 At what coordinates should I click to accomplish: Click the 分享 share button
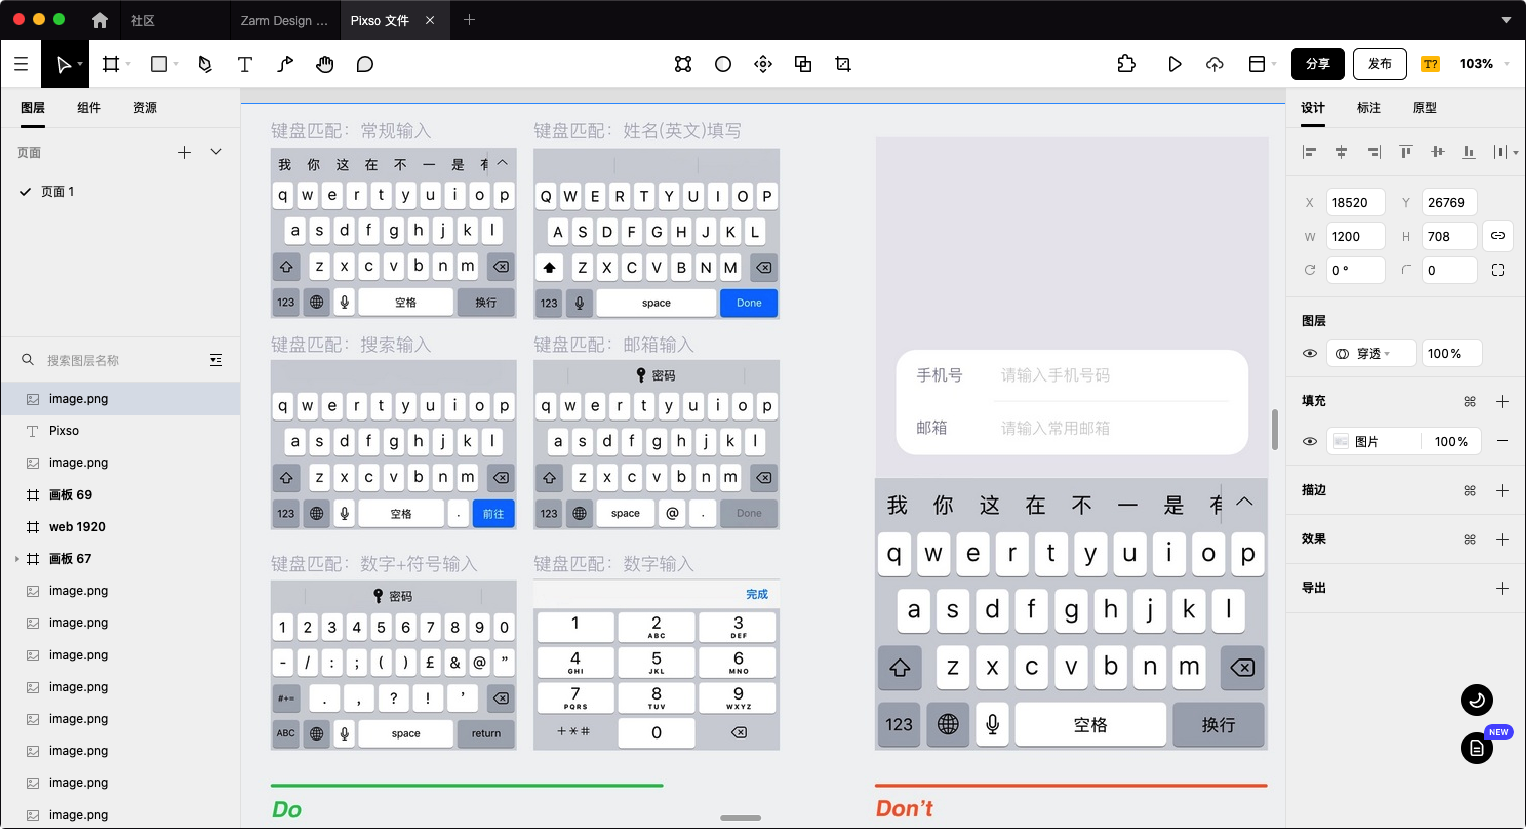(1318, 64)
